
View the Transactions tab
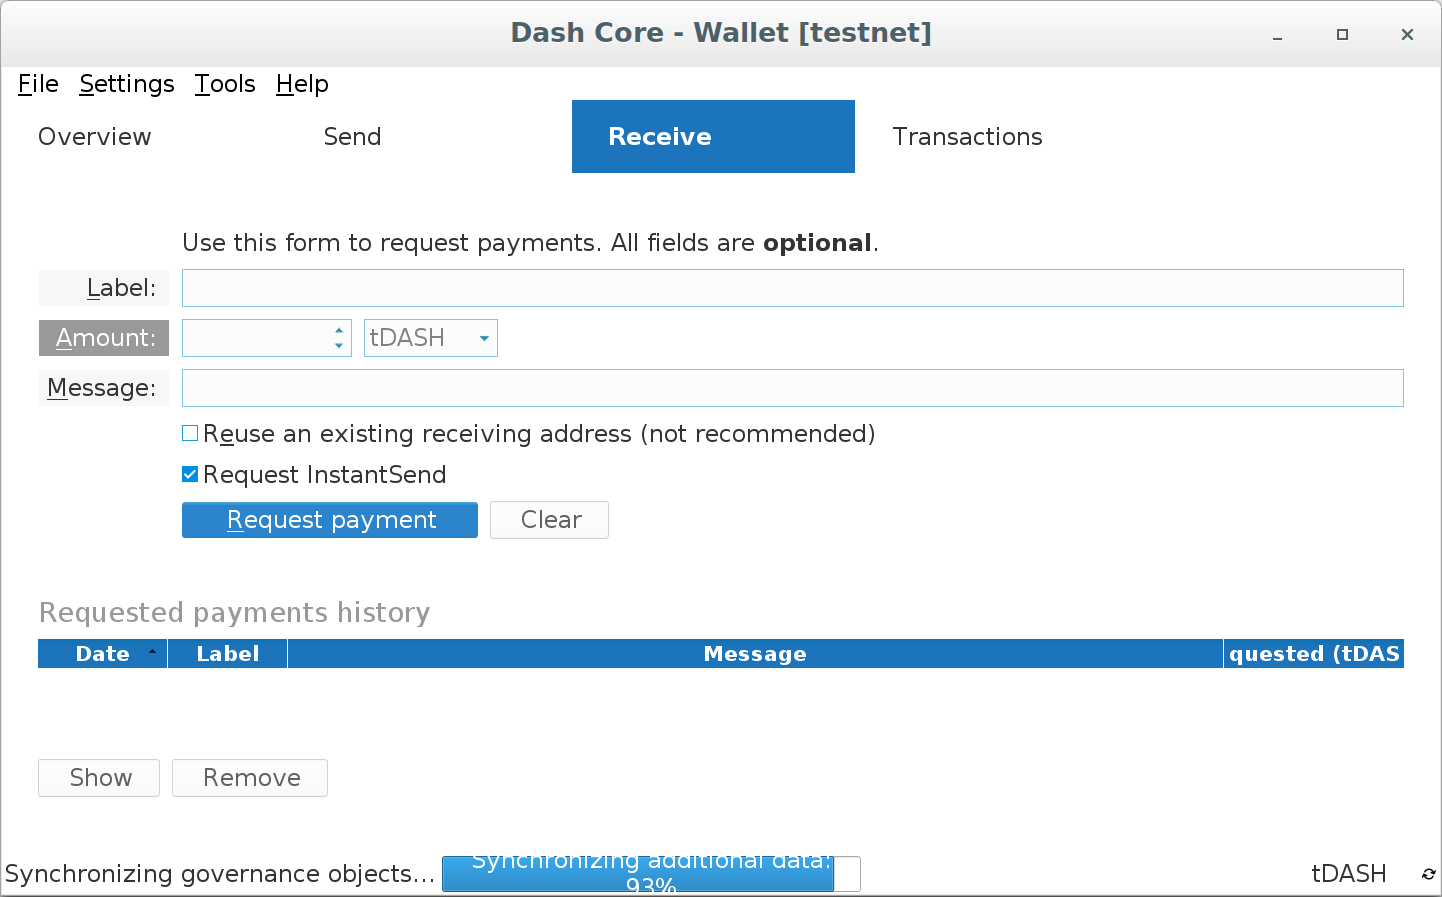(967, 137)
